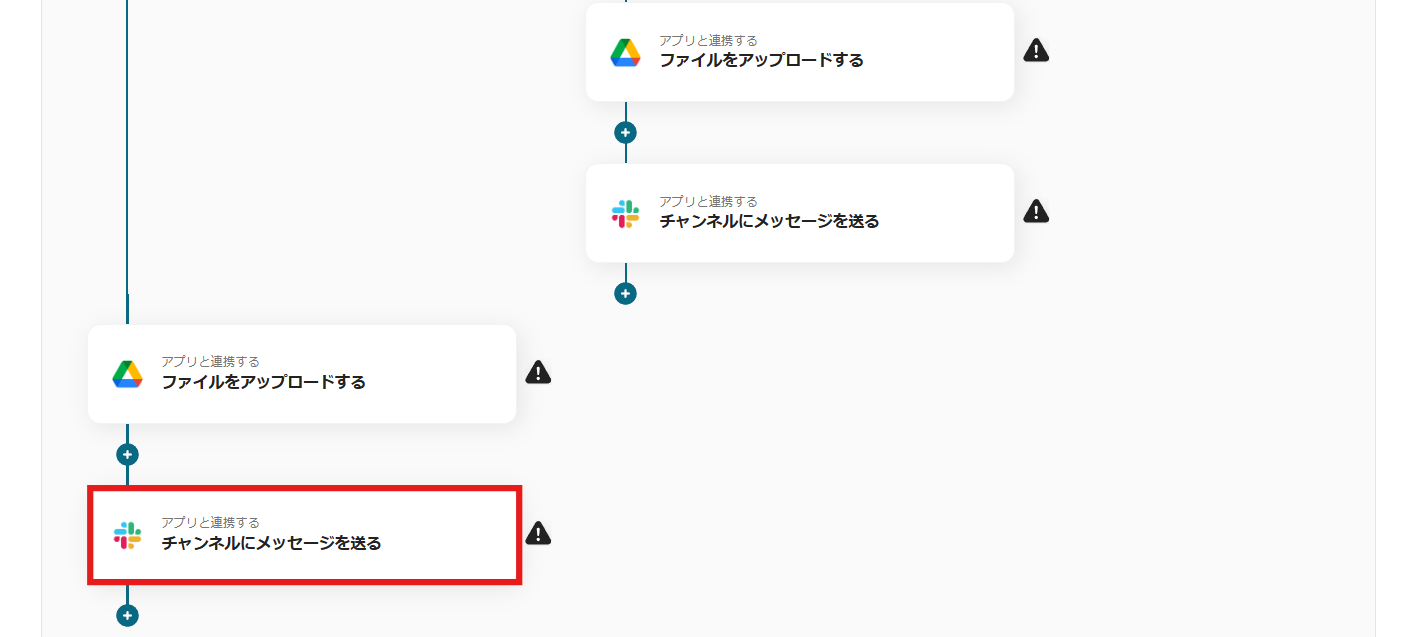Open the left-branch ファイルをアップロードする step title
Screen dimensions: 1420x637
click(x=263, y=382)
